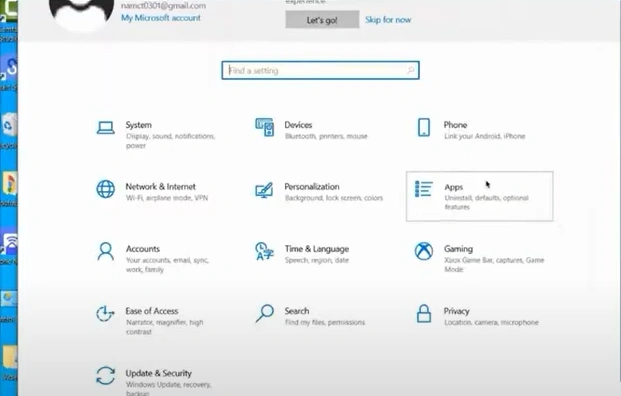Select the Apps category title
621x396 pixels.
point(453,187)
